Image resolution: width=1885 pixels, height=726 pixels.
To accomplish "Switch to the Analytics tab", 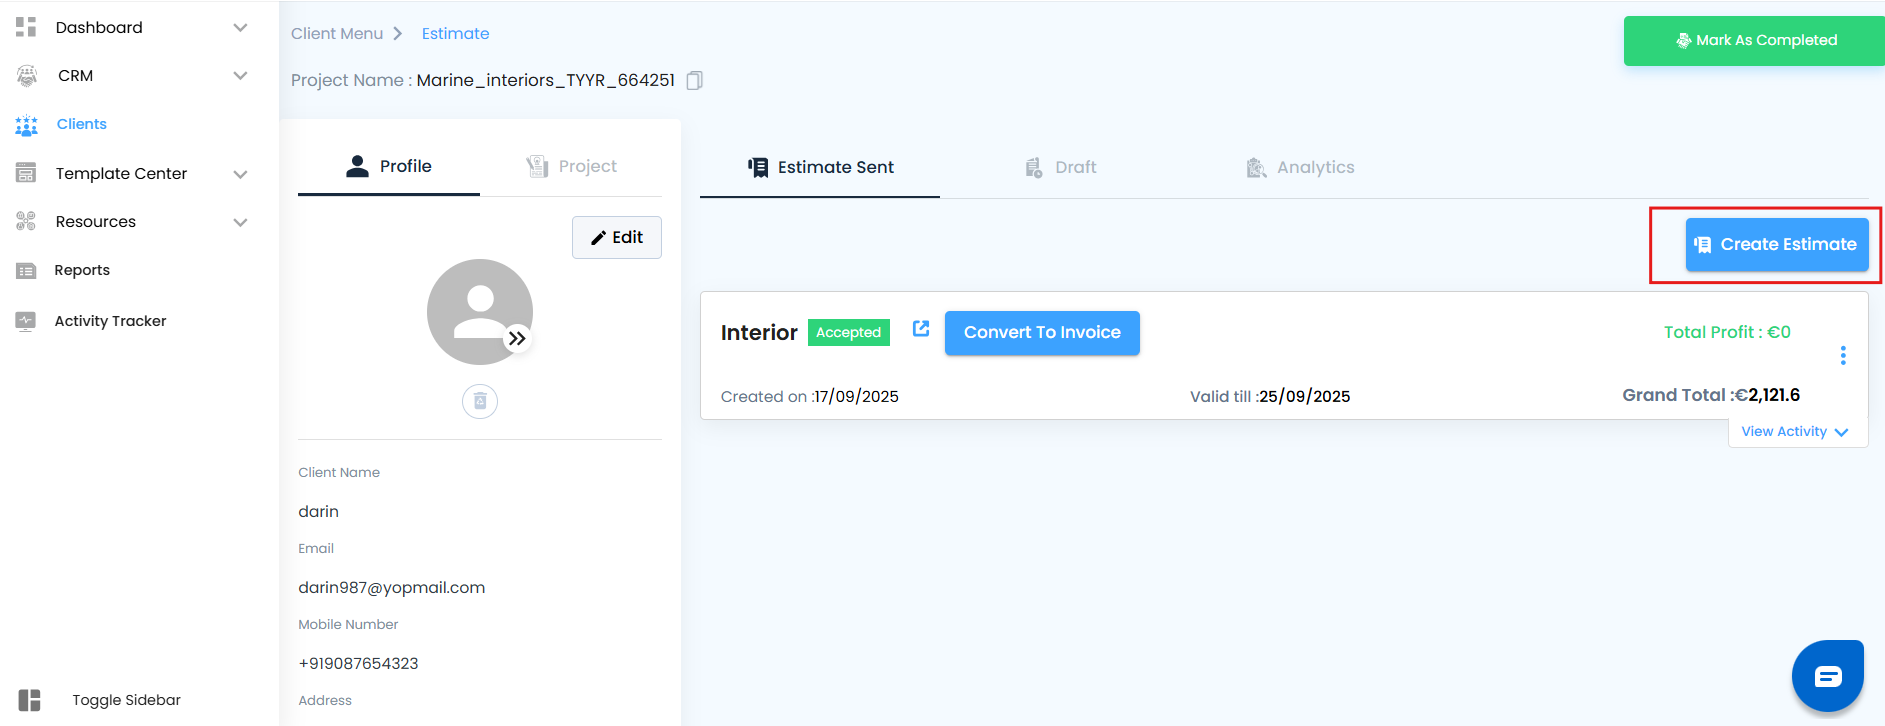I will point(1301,167).
